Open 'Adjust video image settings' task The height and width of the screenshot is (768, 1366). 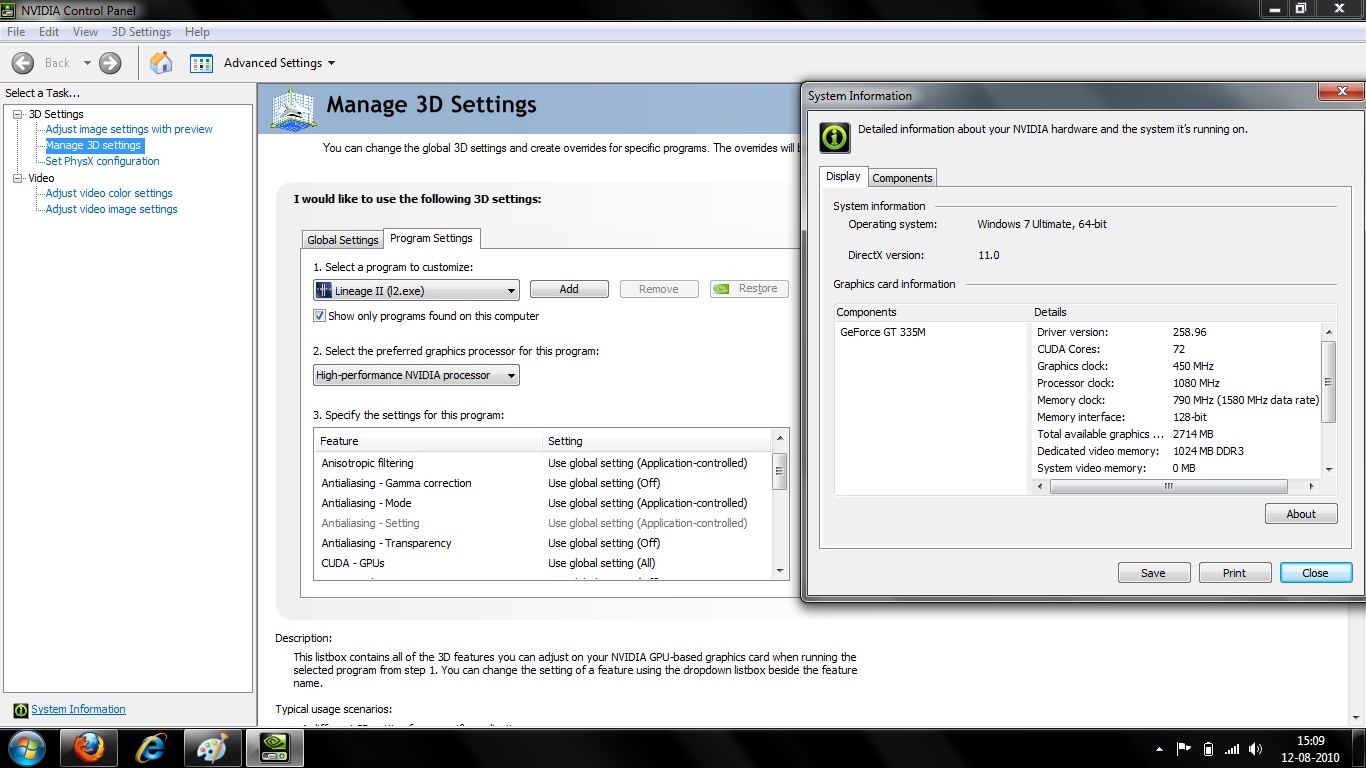(x=112, y=209)
